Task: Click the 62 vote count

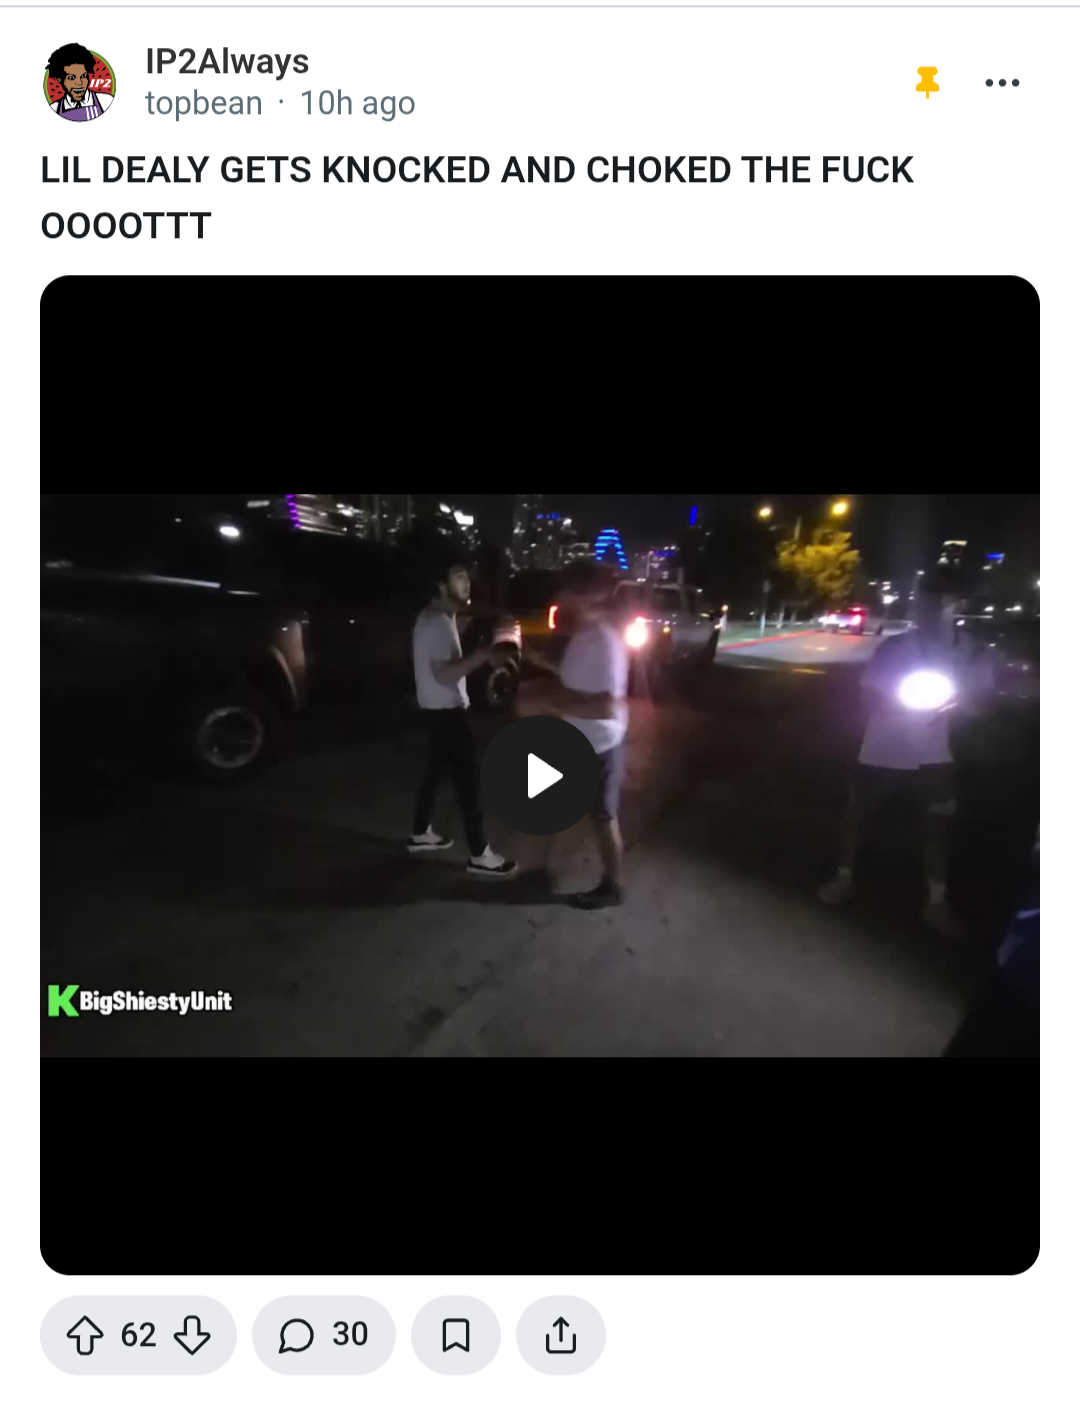Action: point(138,1335)
